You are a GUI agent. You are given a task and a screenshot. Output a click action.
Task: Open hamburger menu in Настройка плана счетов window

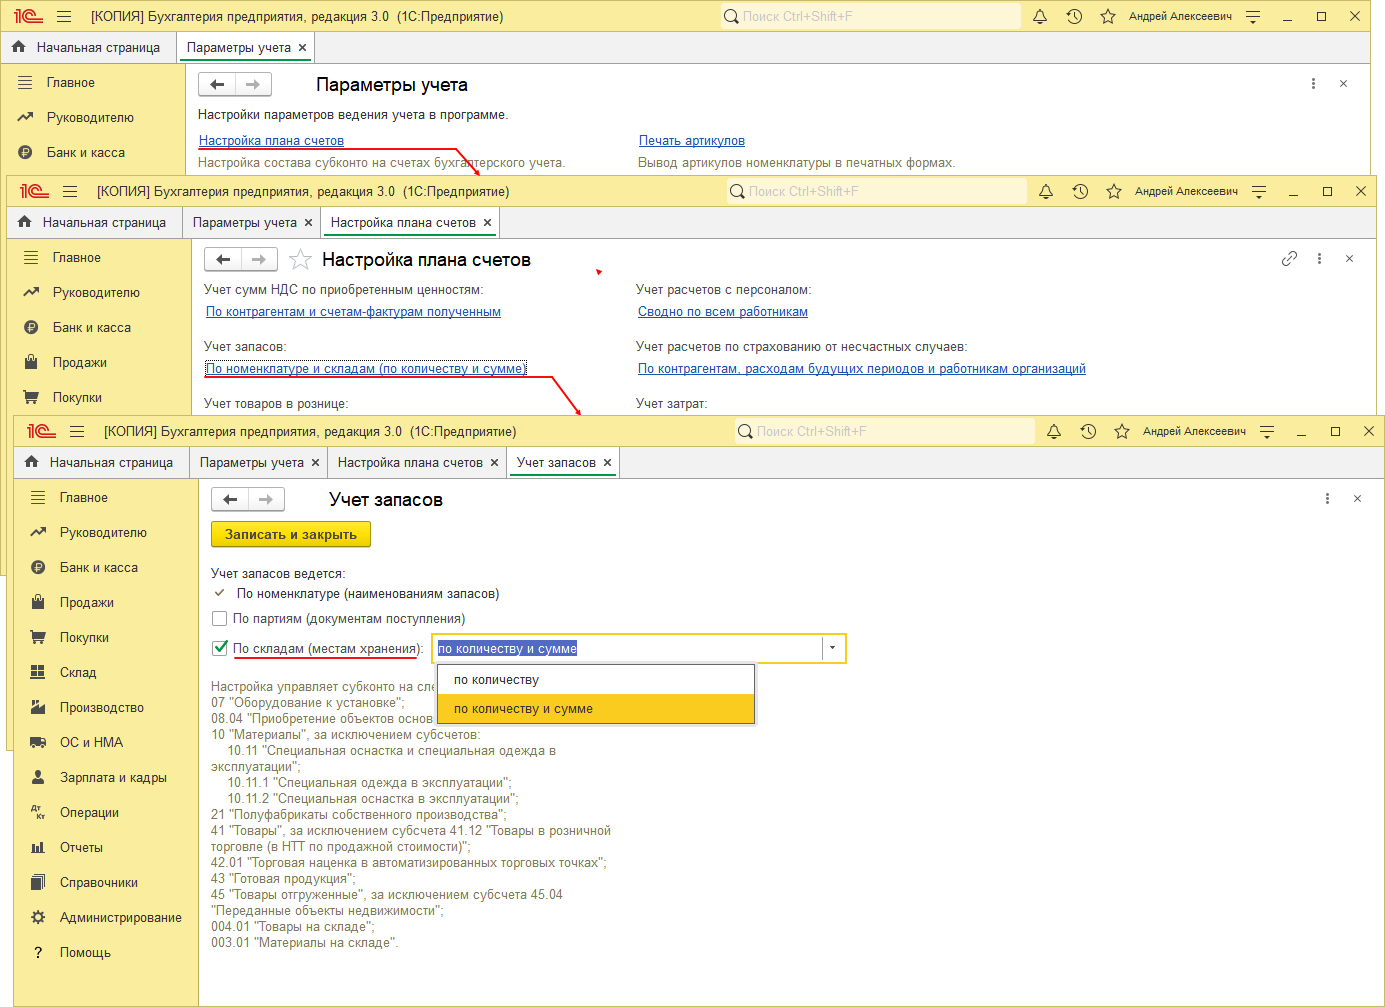click(70, 192)
